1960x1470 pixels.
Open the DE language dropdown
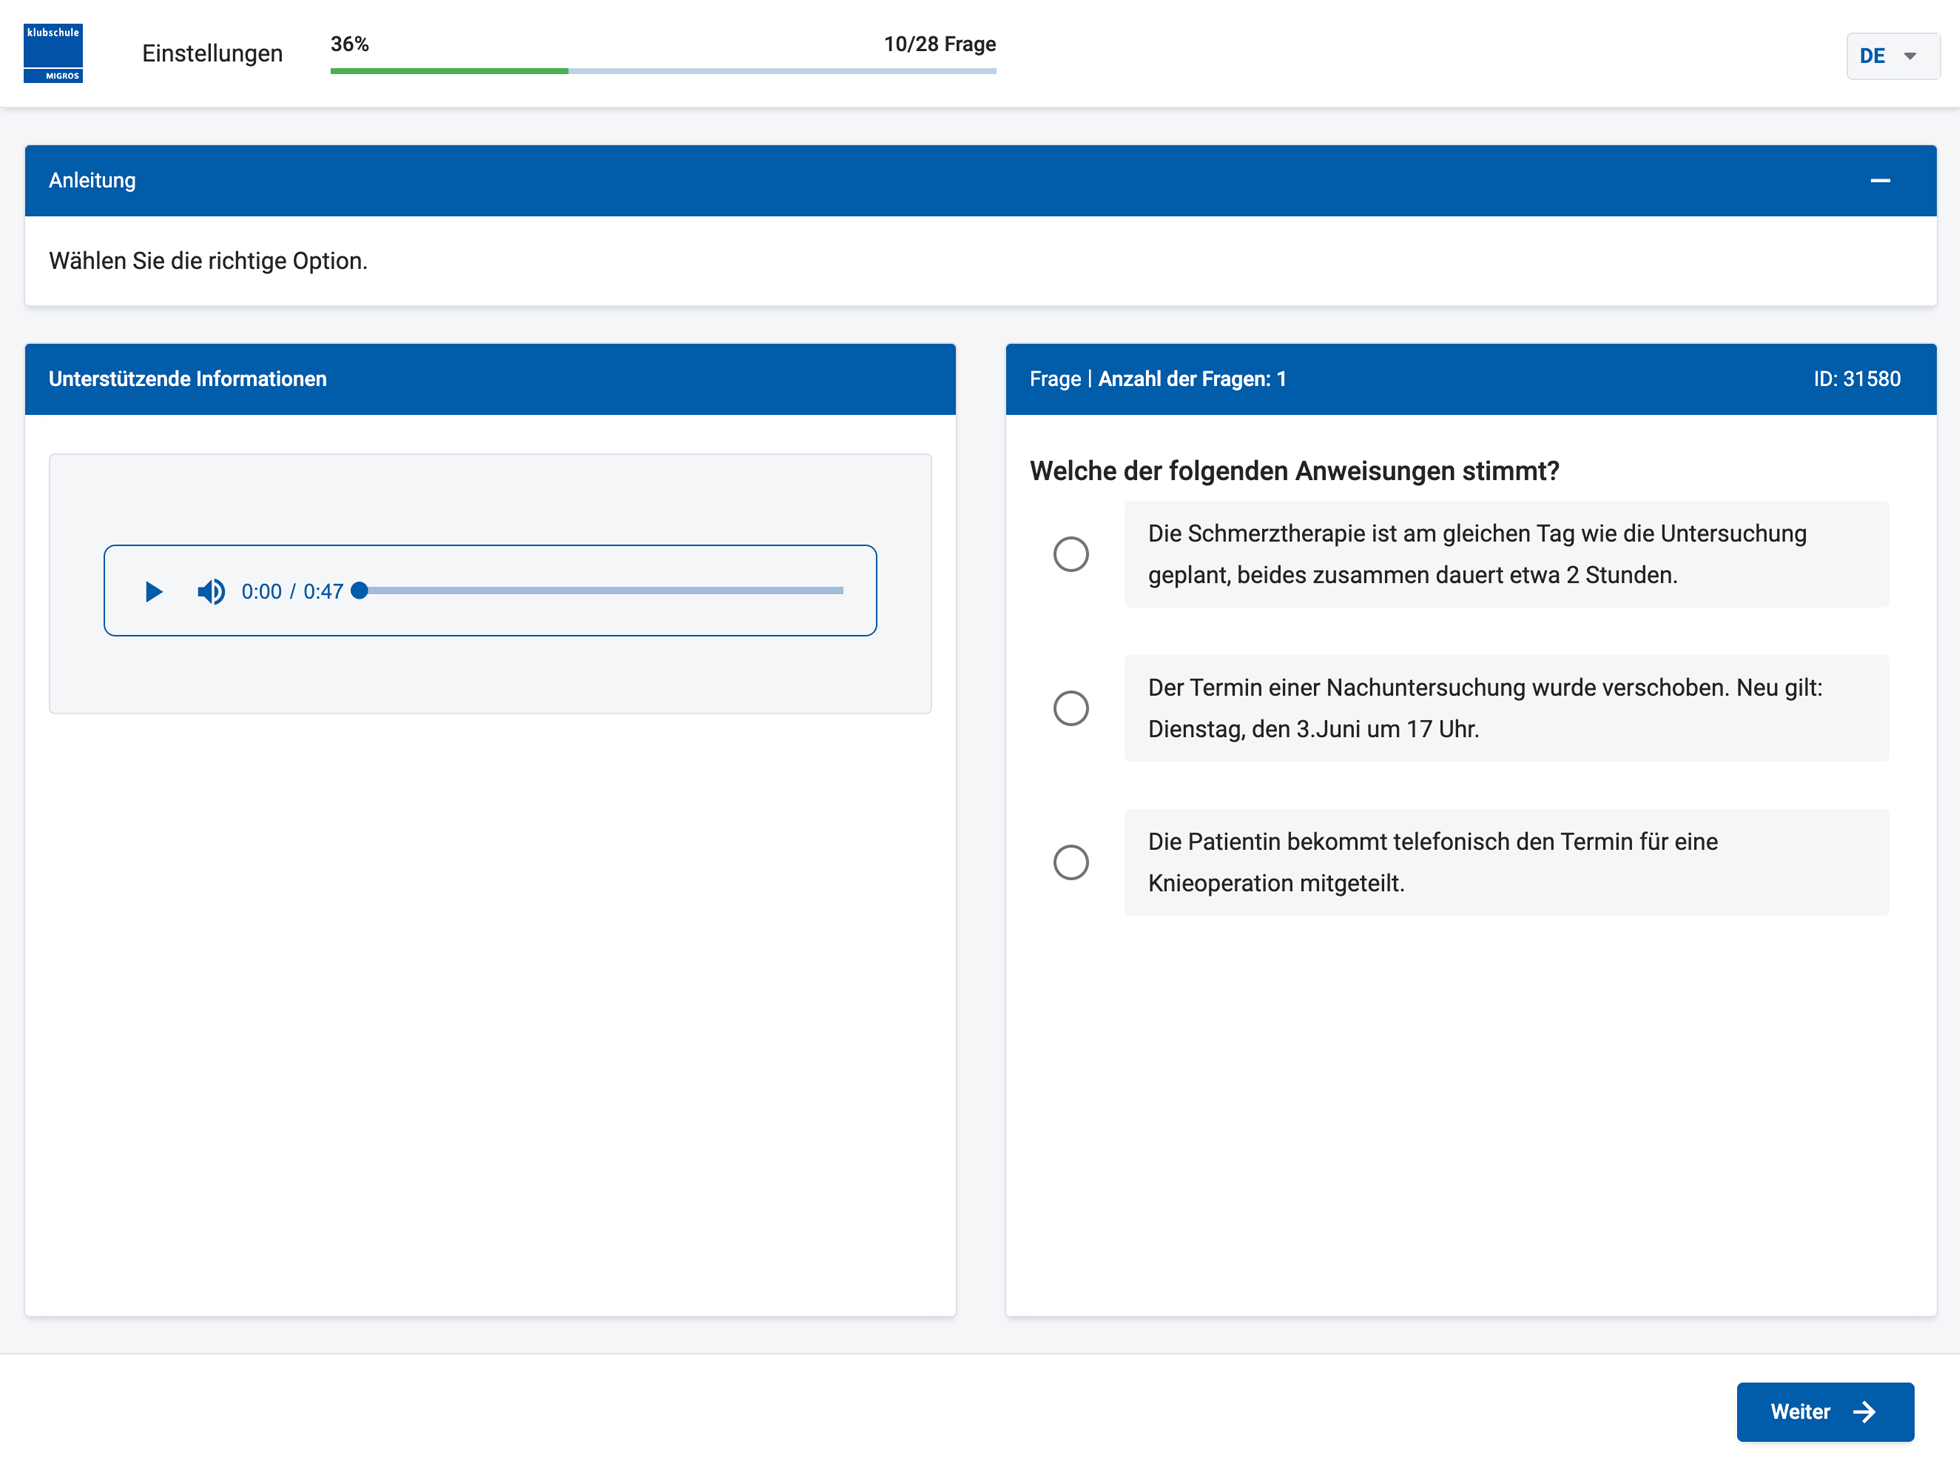tap(1873, 56)
